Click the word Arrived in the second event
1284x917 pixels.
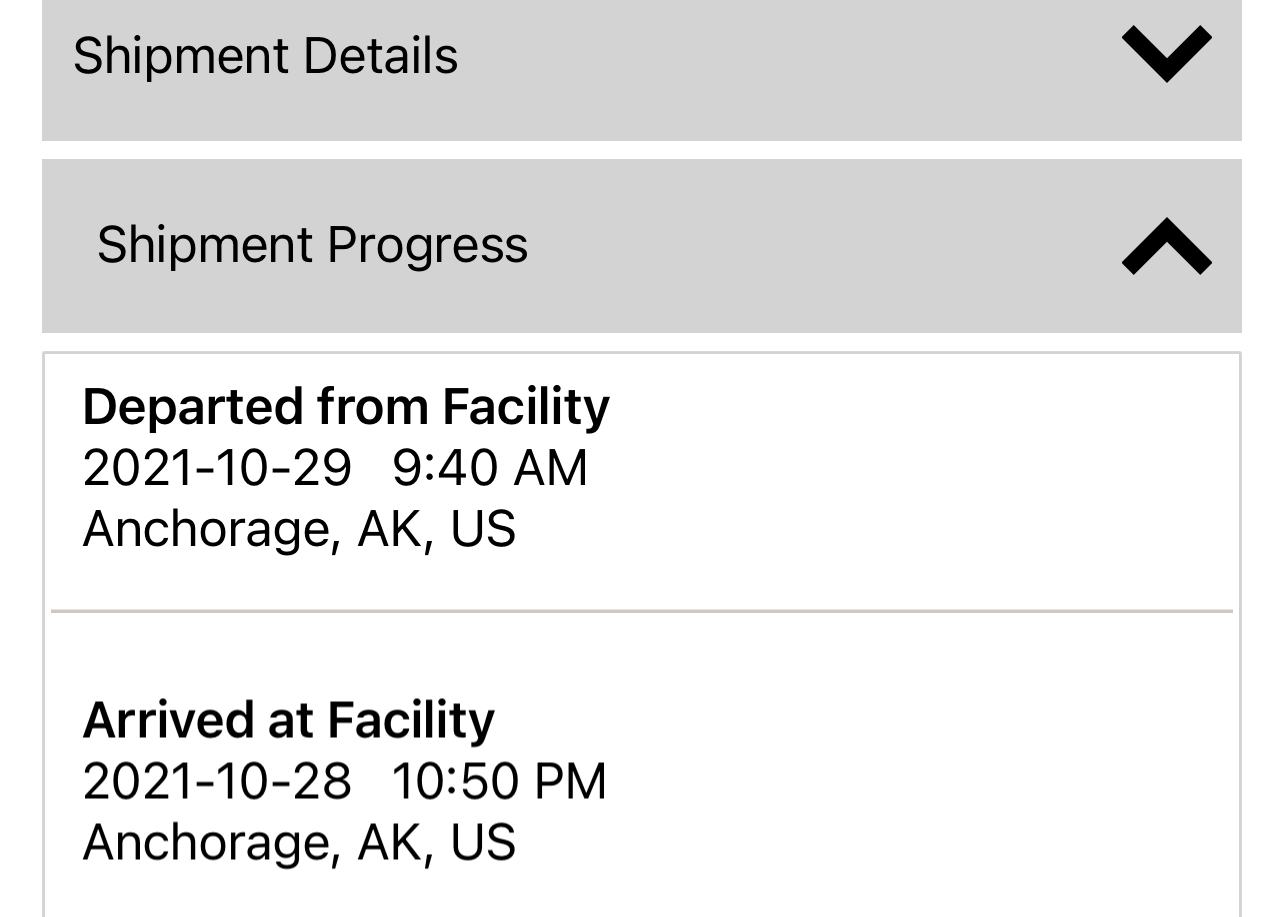[166, 720]
